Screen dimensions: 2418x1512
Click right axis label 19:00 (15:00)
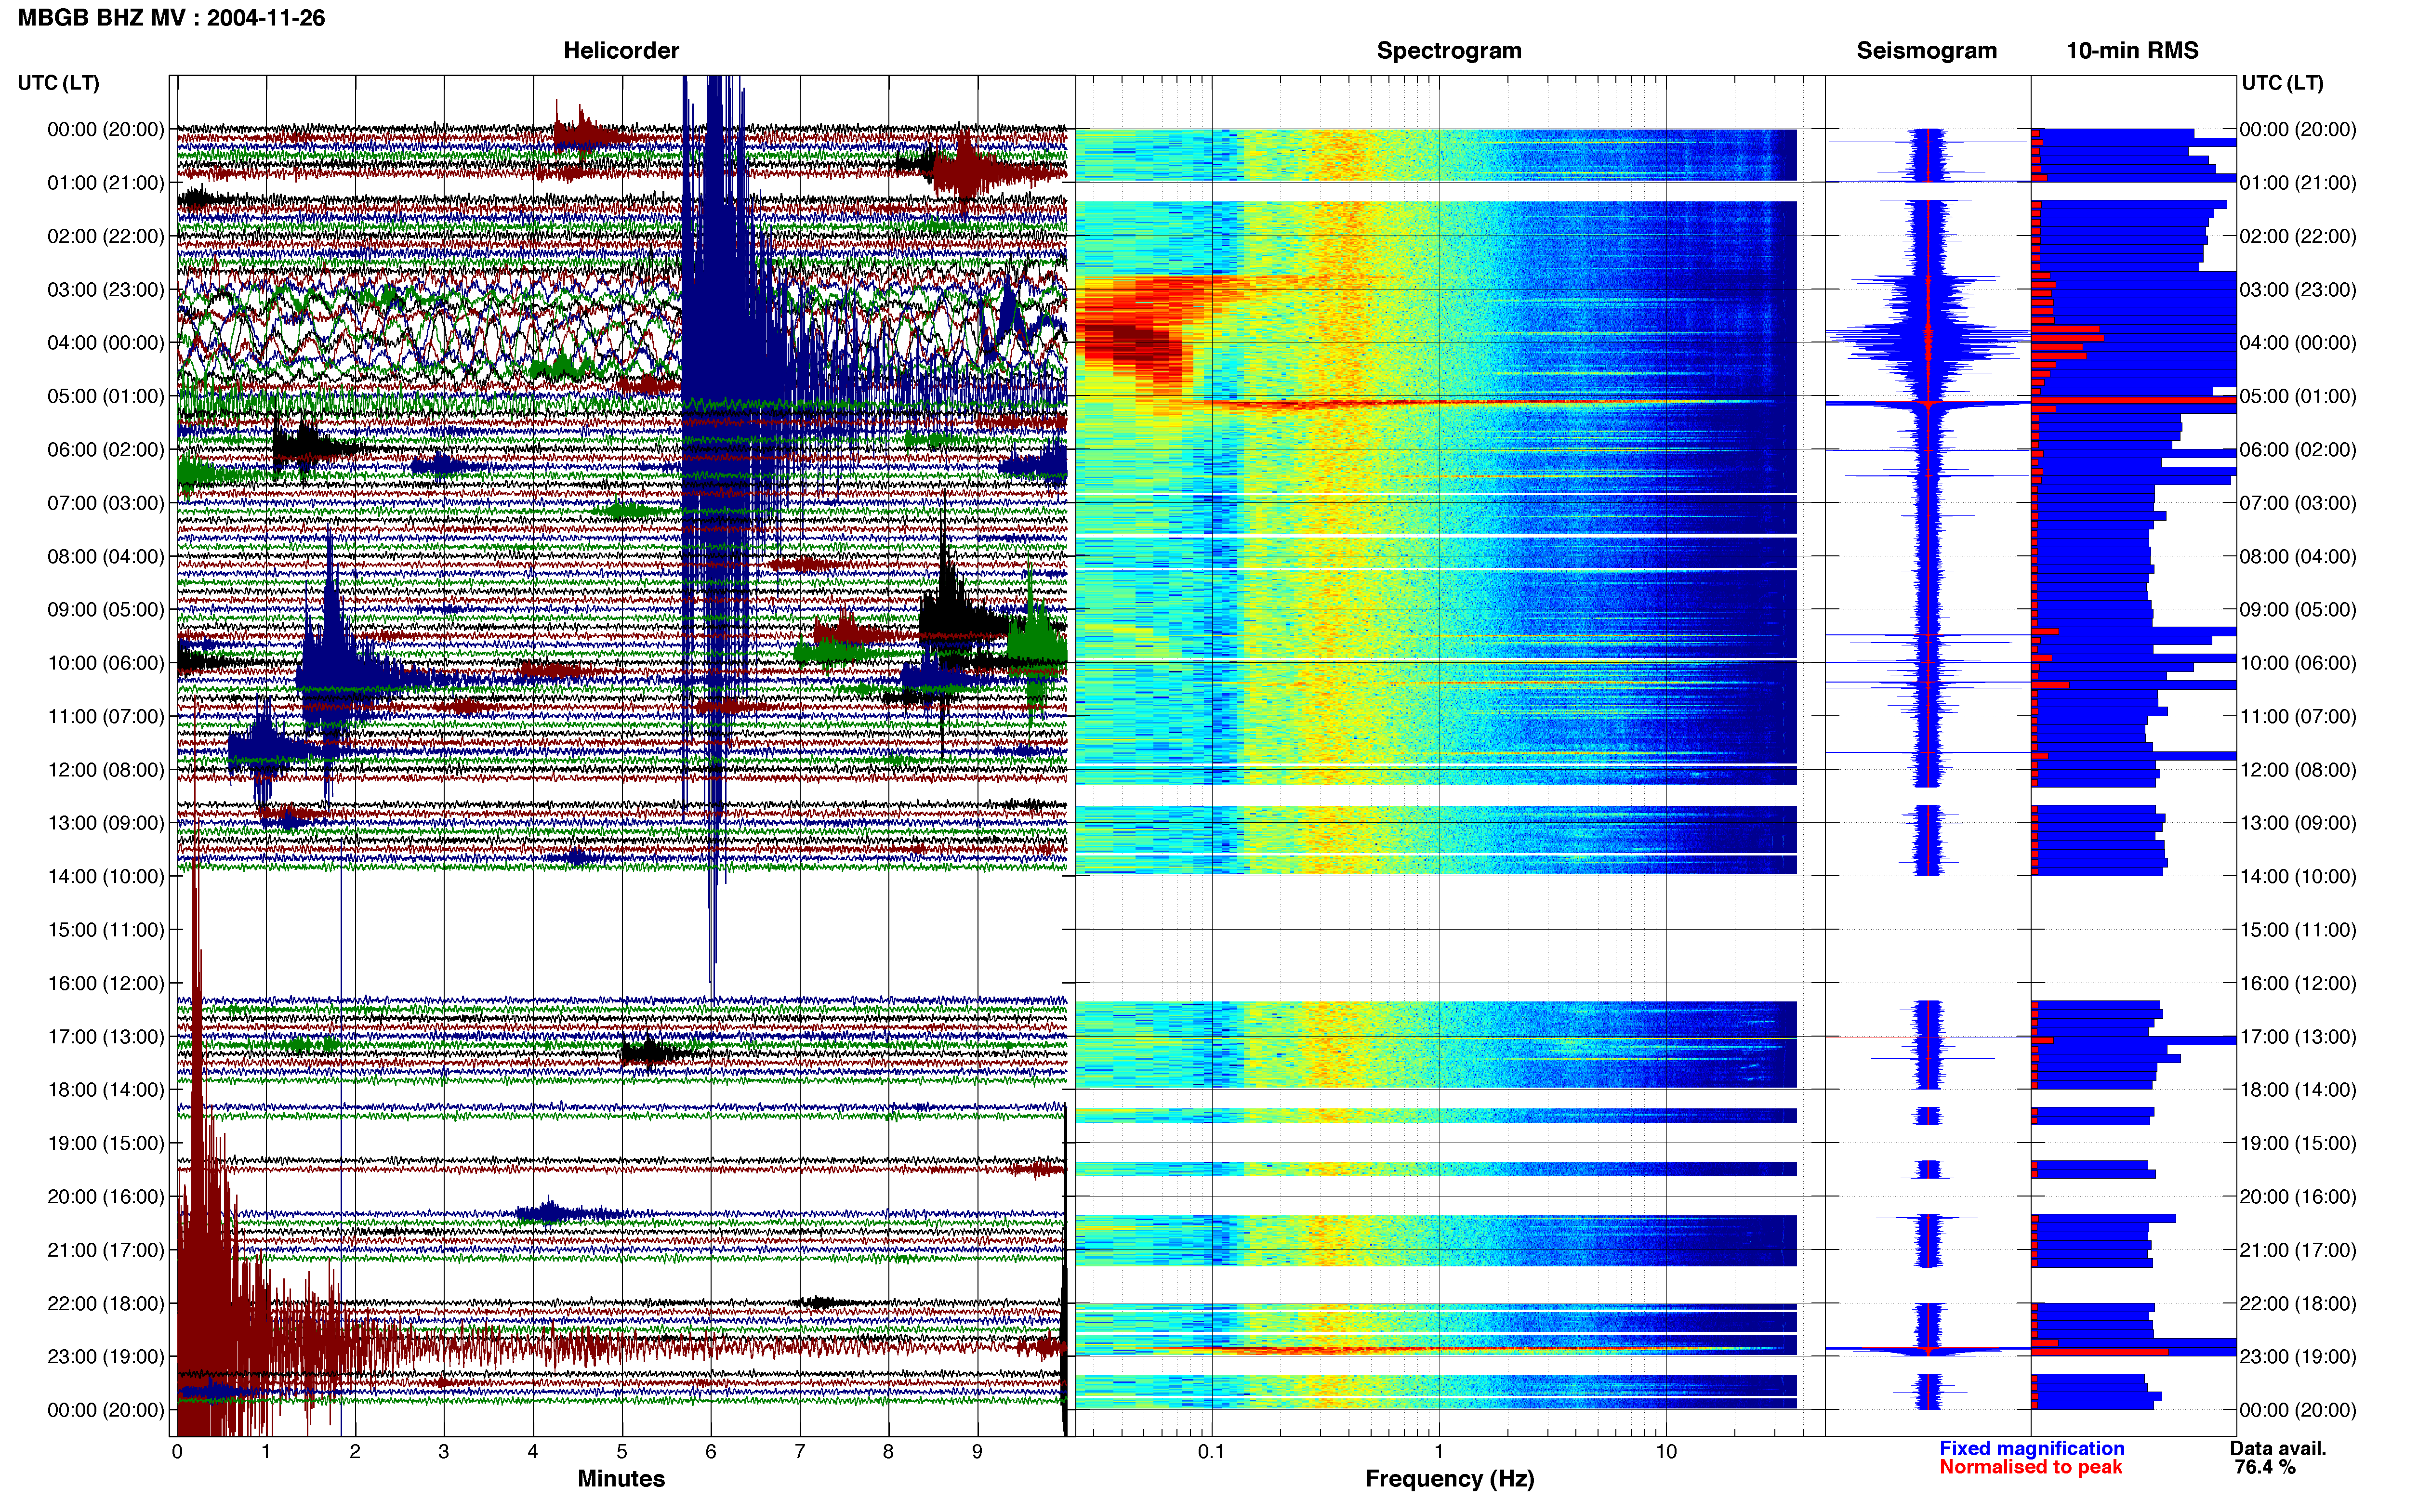[2298, 1143]
